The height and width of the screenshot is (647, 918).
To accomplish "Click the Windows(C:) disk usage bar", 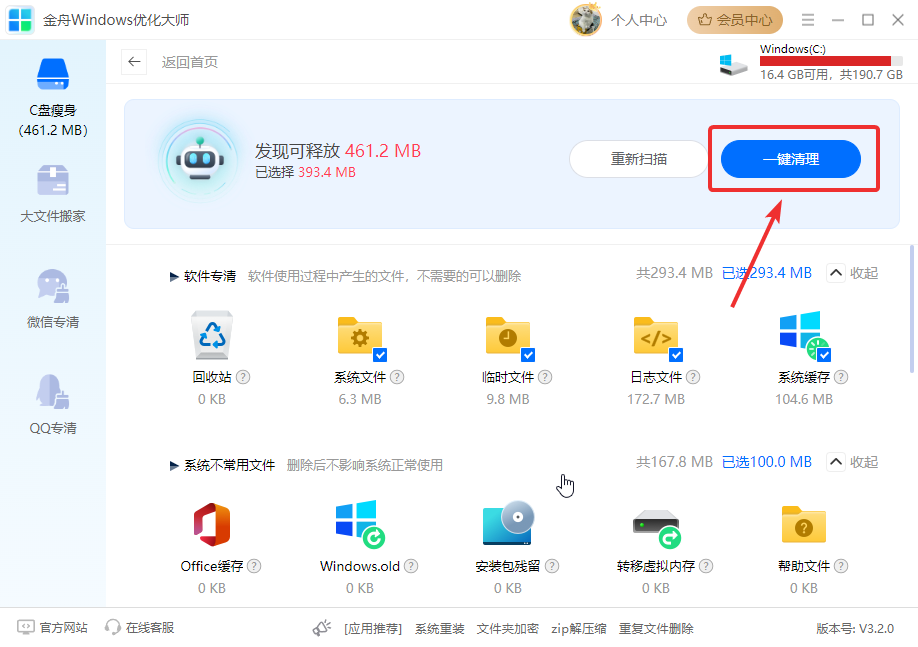I will 831,61.
